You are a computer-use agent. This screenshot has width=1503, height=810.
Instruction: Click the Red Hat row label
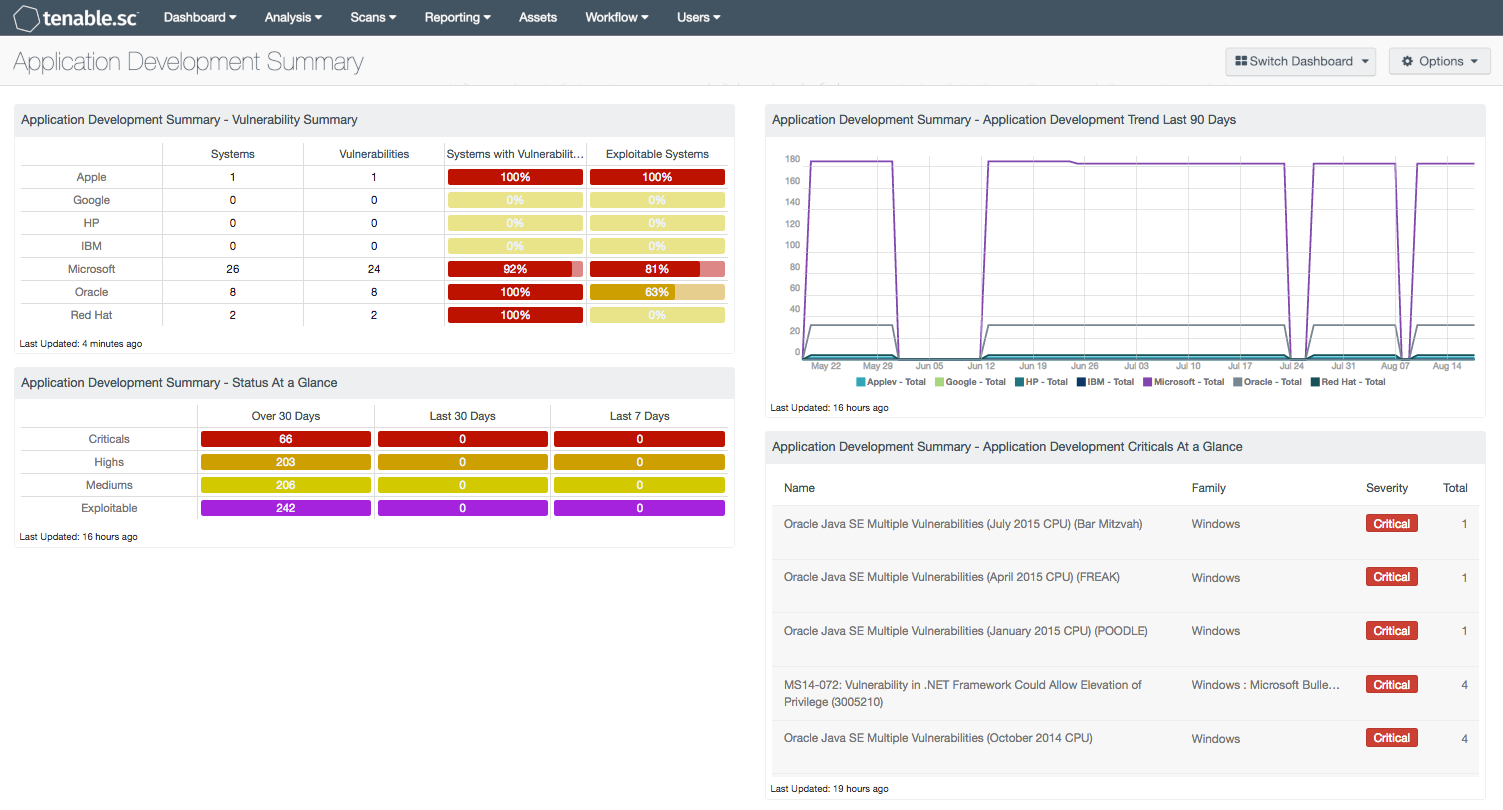click(91, 315)
